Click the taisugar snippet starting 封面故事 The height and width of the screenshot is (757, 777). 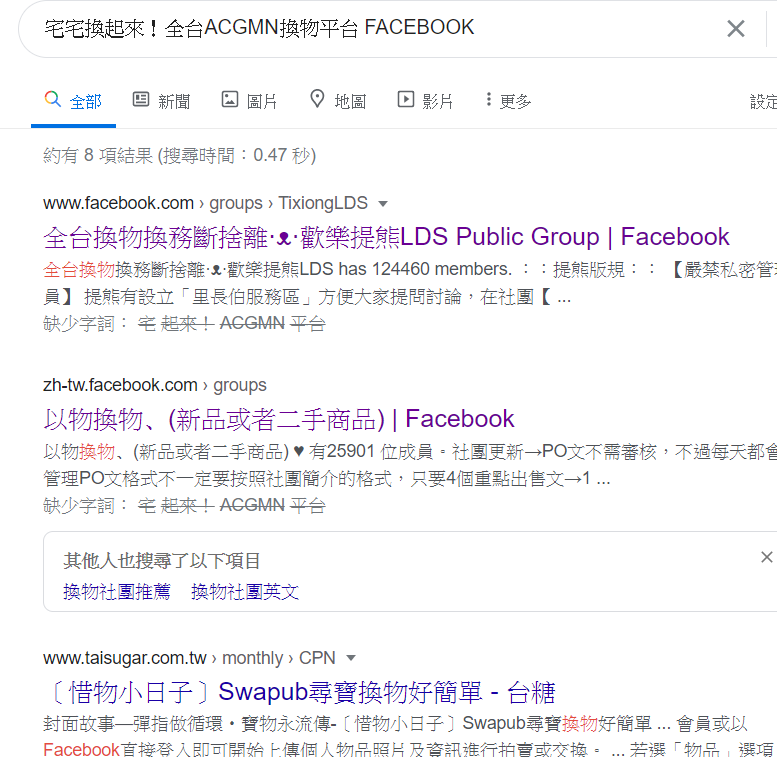point(410,737)
